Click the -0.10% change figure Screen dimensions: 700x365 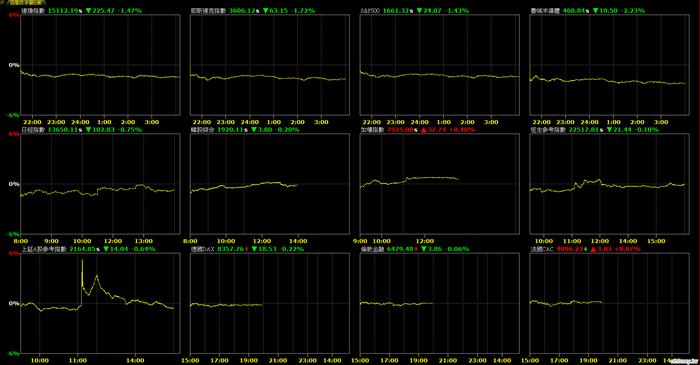647,129
